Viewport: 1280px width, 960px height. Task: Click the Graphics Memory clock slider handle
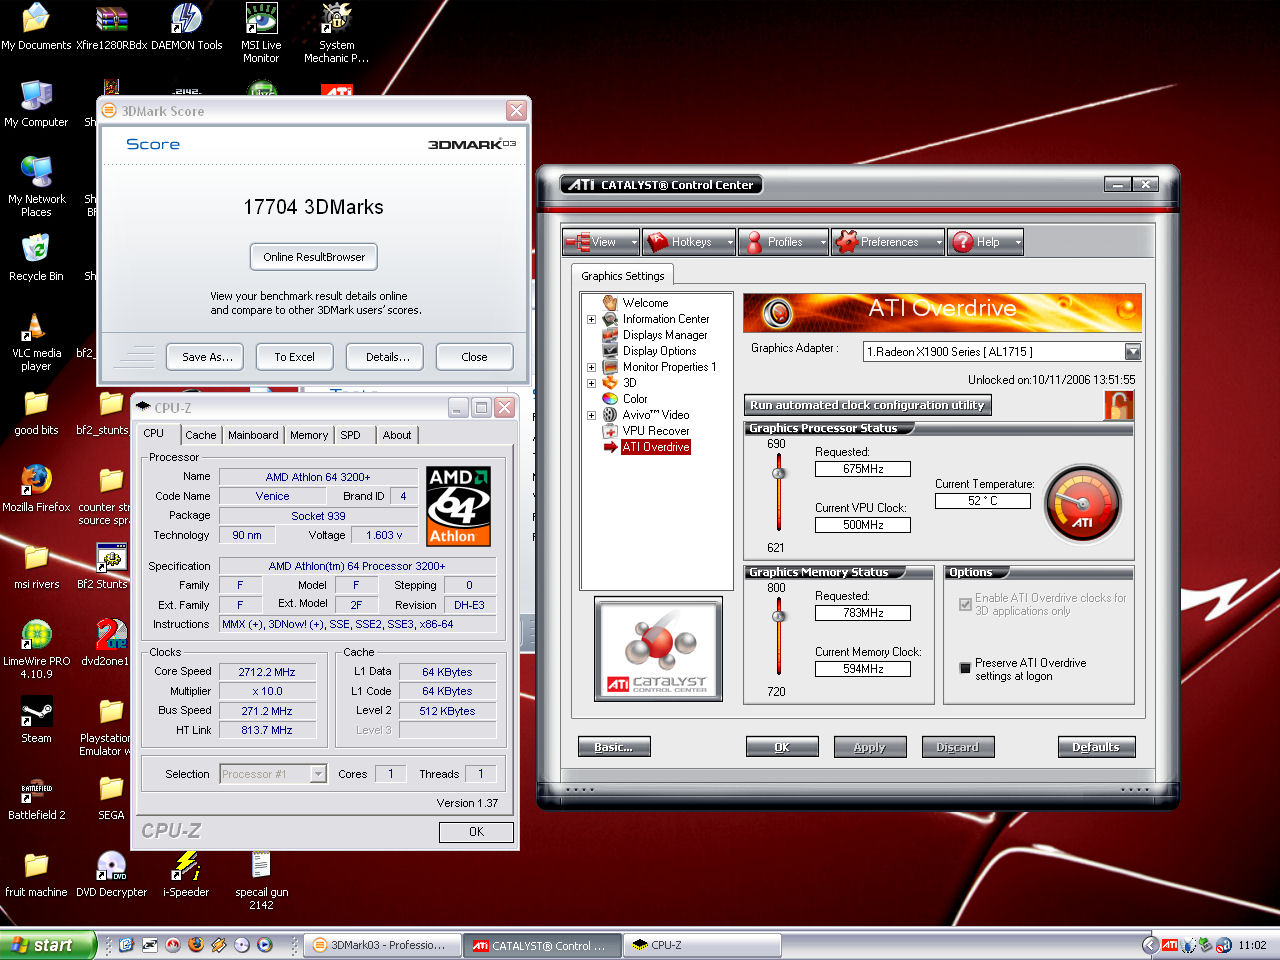coord(778,616)
